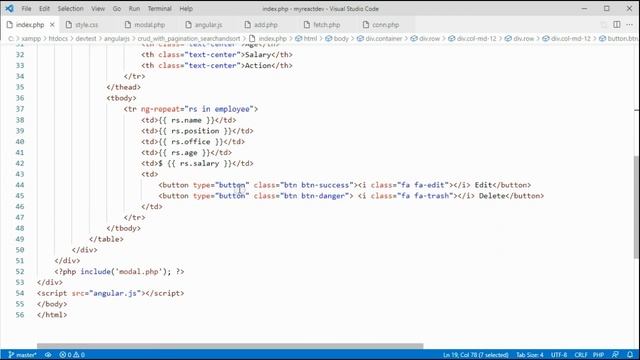
Task: Click the </table> tag on line 49
Action: 106,239
